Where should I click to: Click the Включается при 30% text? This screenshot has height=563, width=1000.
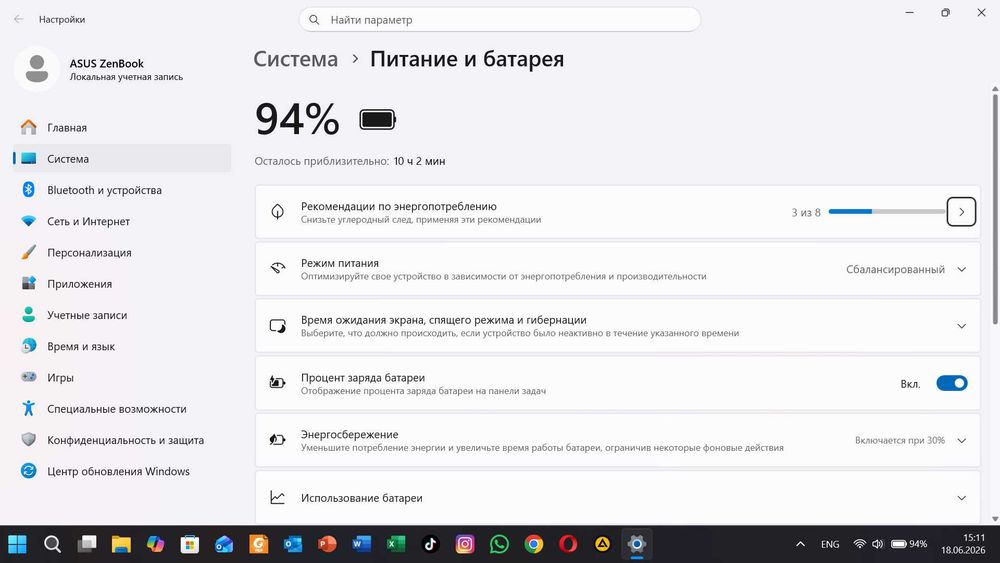900,440
